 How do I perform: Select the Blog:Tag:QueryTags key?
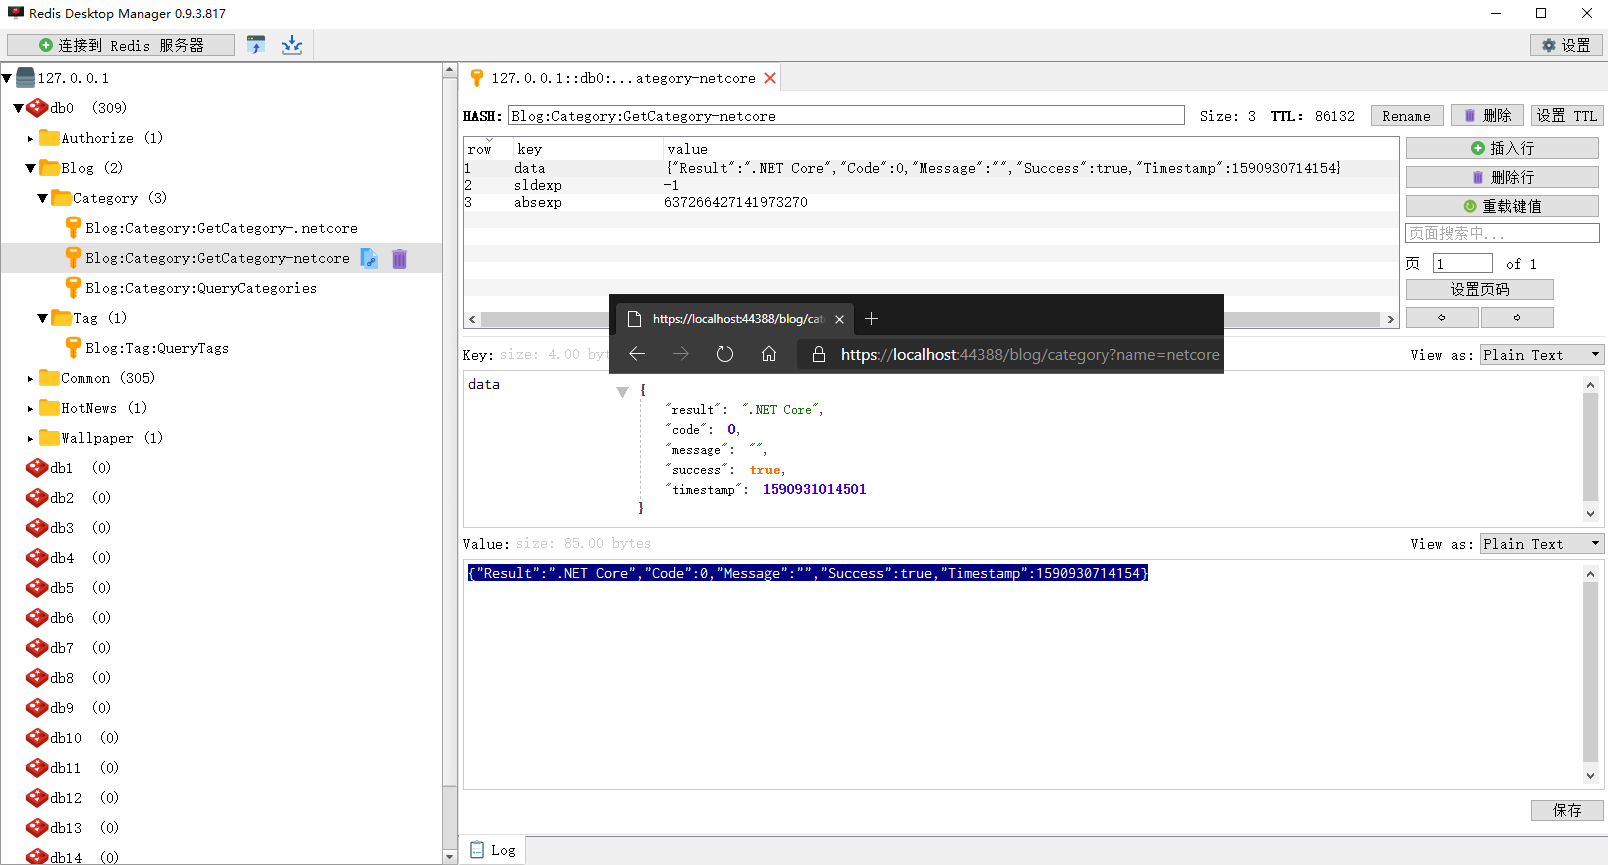click(157, 348)
